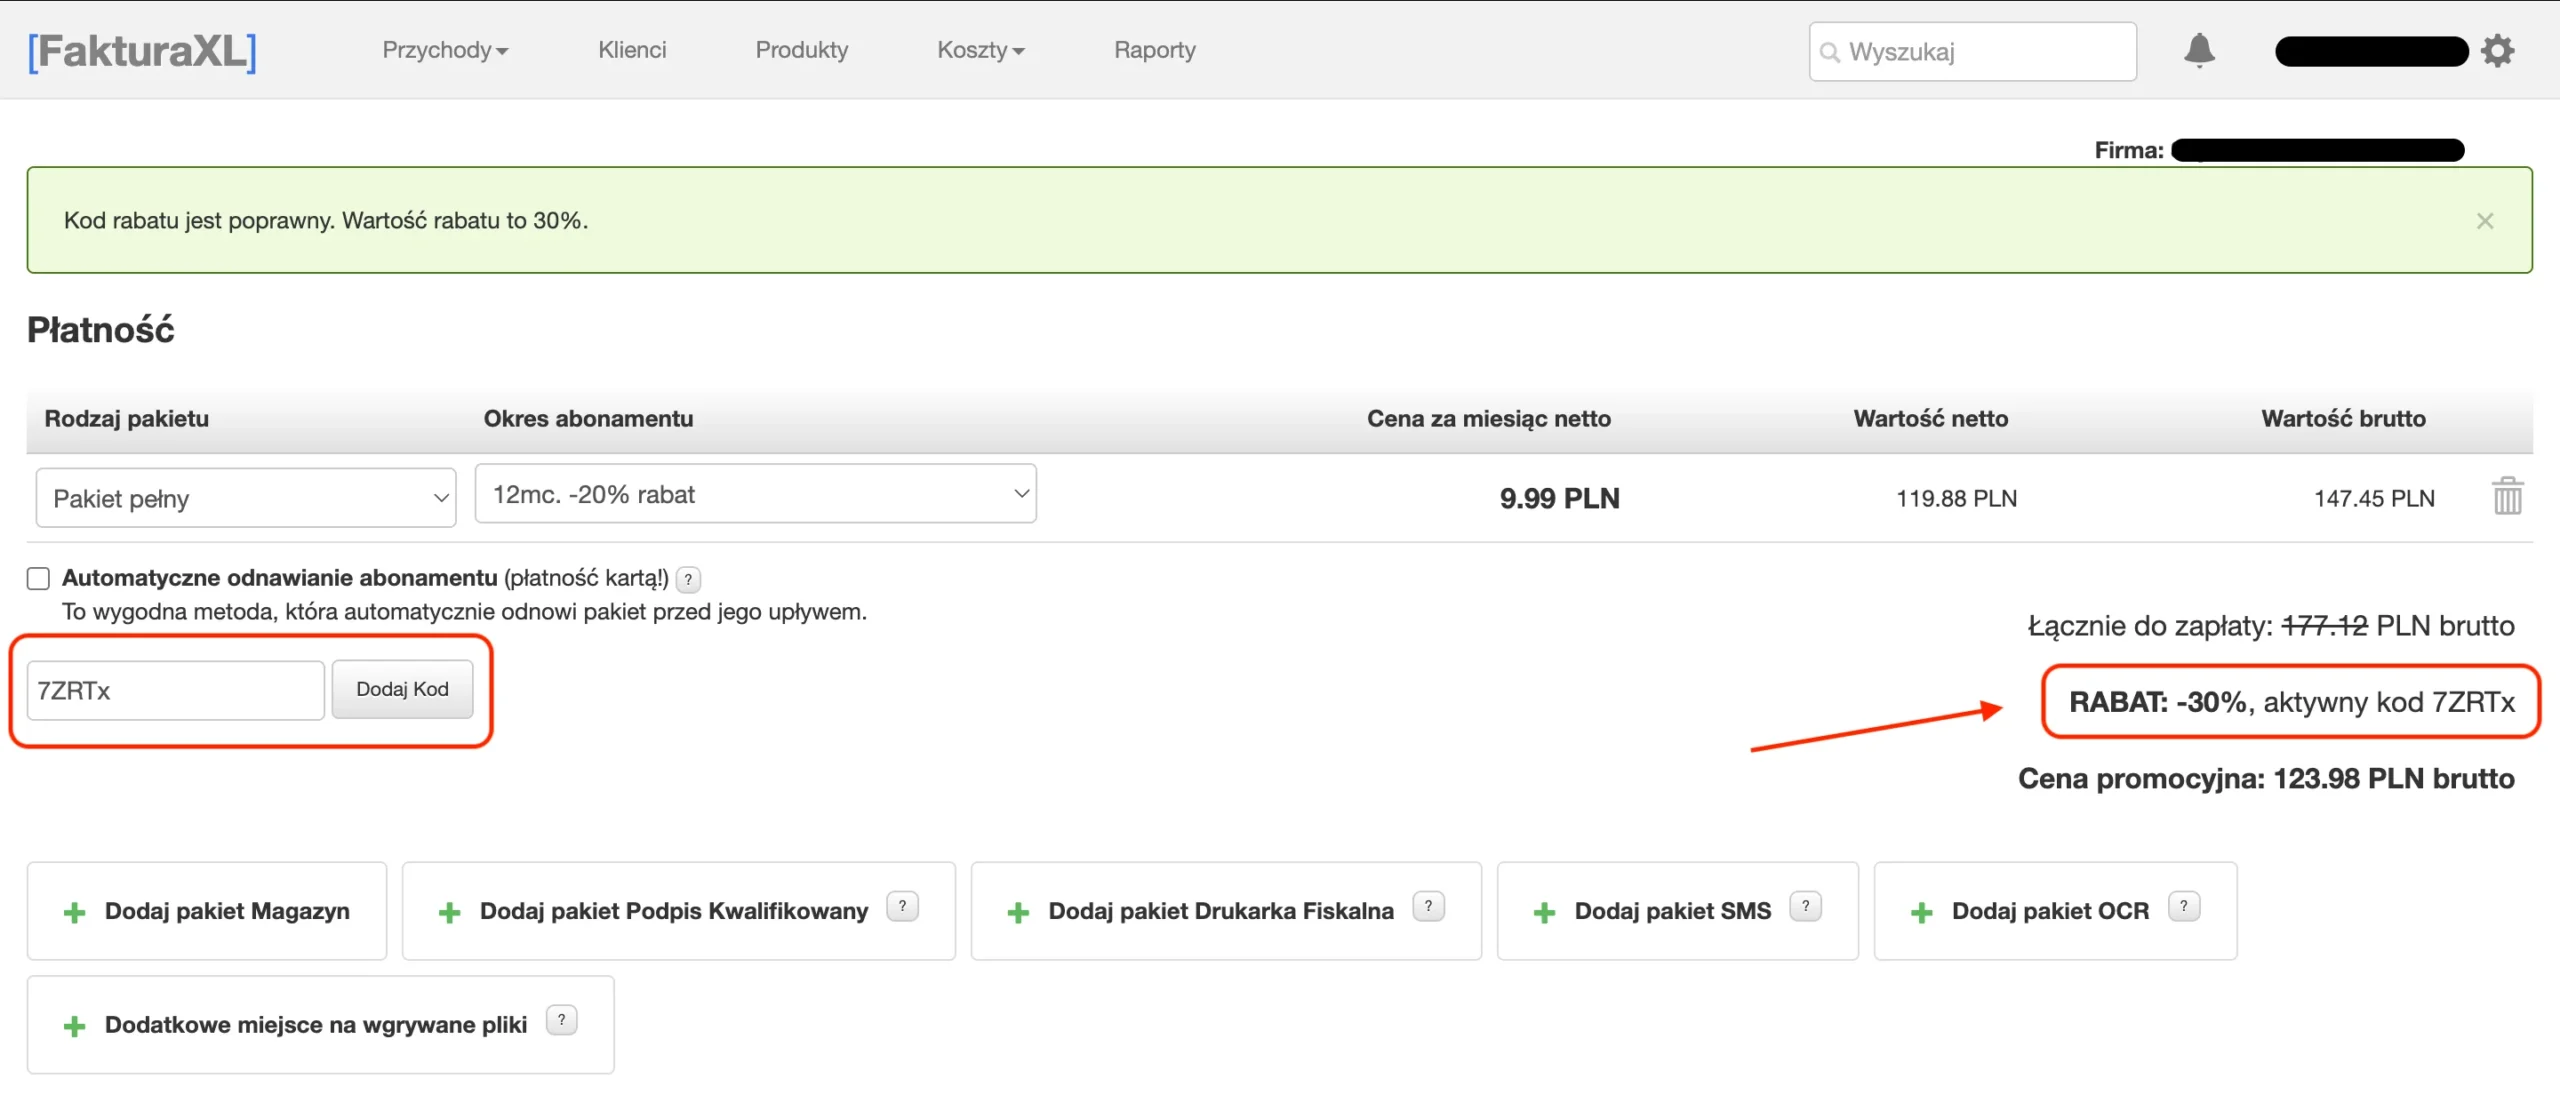This screenshot has width=2560, height=1111.
Task: Expand the Koszty menu
Action: pos(980,50)
